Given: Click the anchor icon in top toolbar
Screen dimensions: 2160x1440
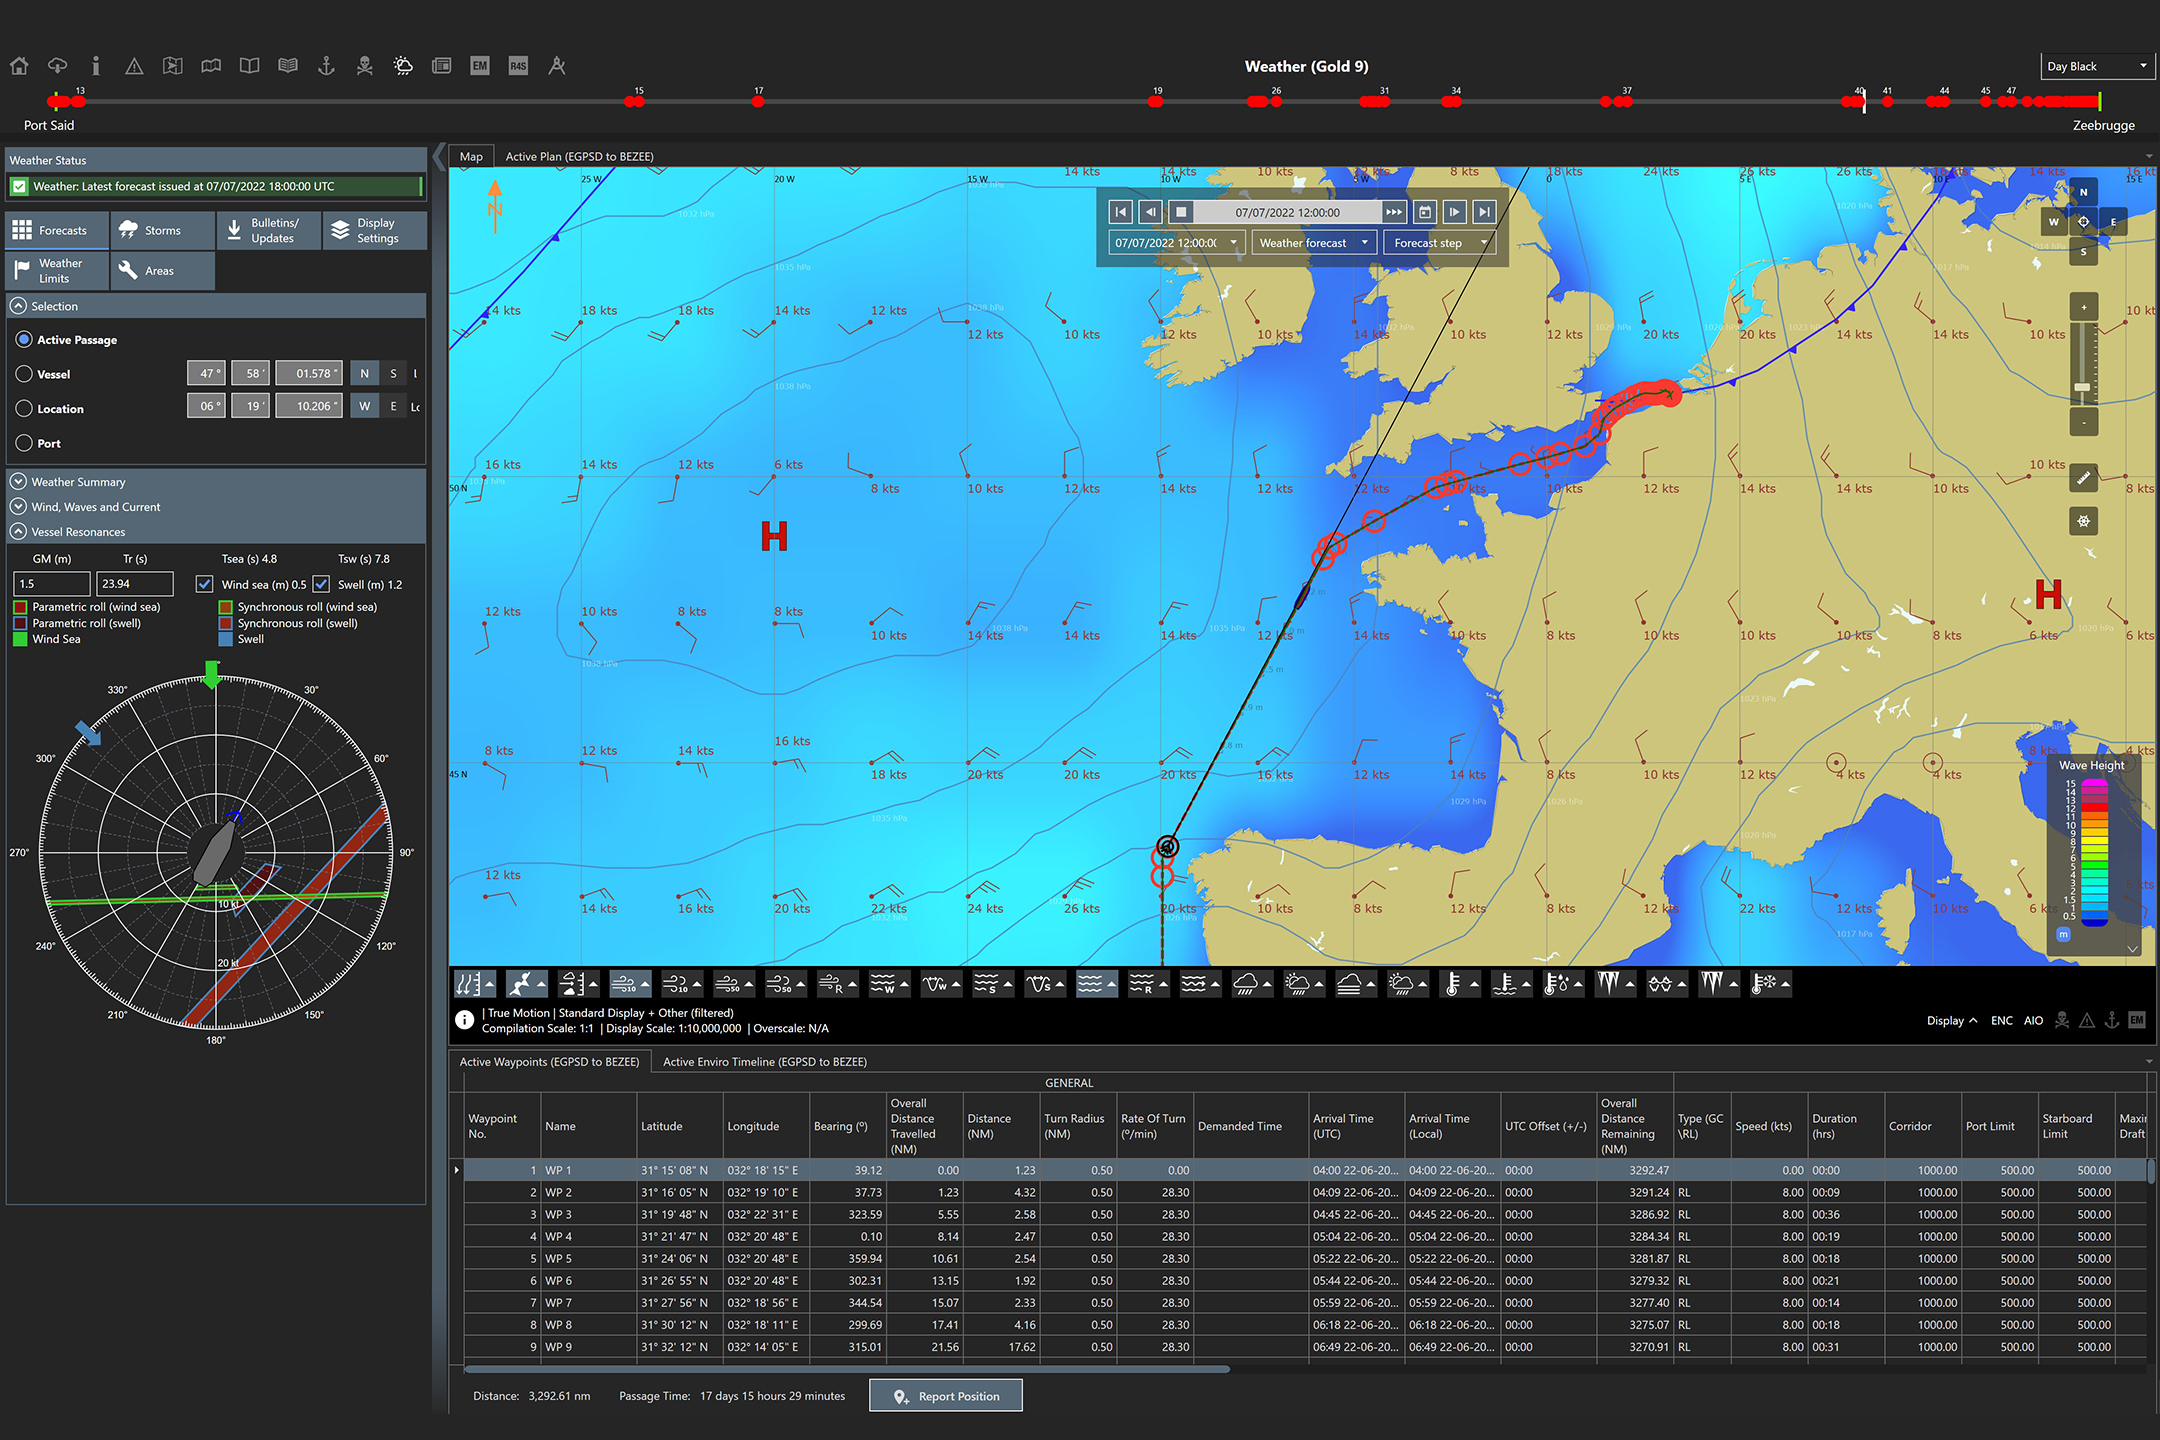Looking at the screenshot, I should tap(326, 66).
